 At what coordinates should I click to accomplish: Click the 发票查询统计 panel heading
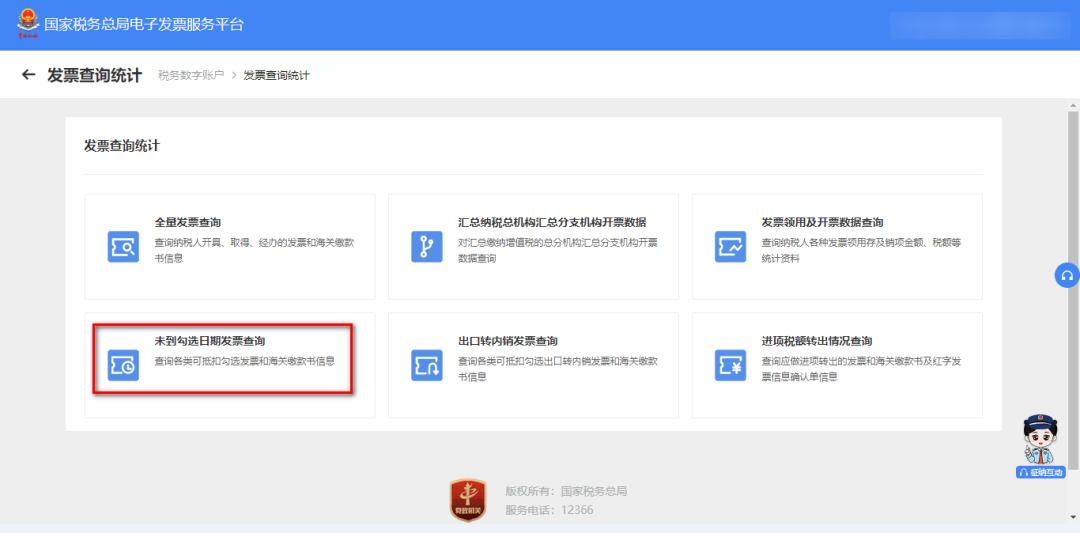[x=122, y=145]
